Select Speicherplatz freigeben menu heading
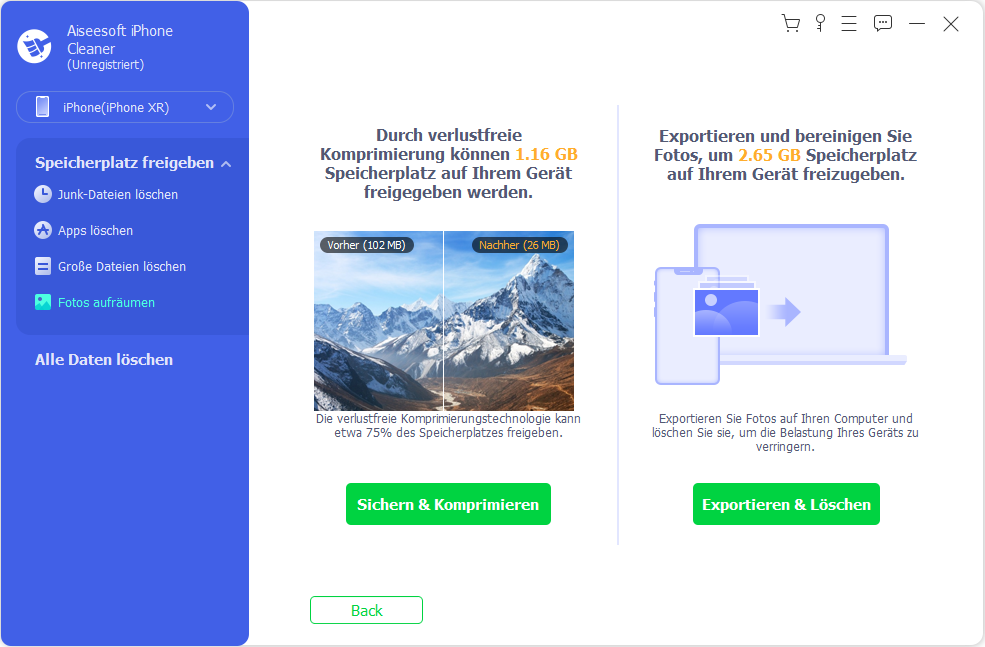 point(124,163)
